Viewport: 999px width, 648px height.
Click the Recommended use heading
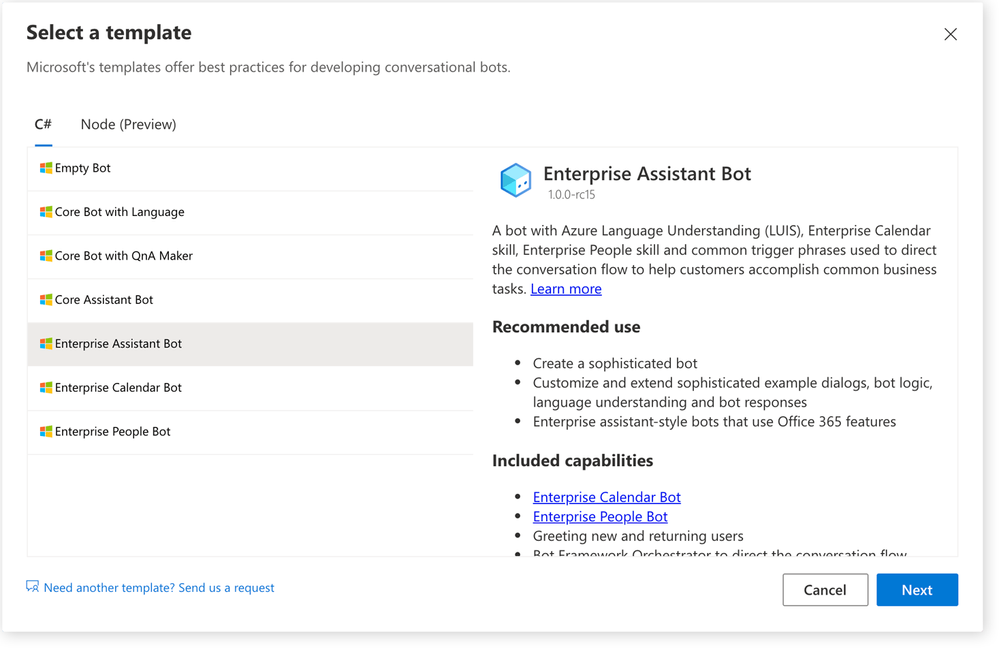[x=566, y=327]
